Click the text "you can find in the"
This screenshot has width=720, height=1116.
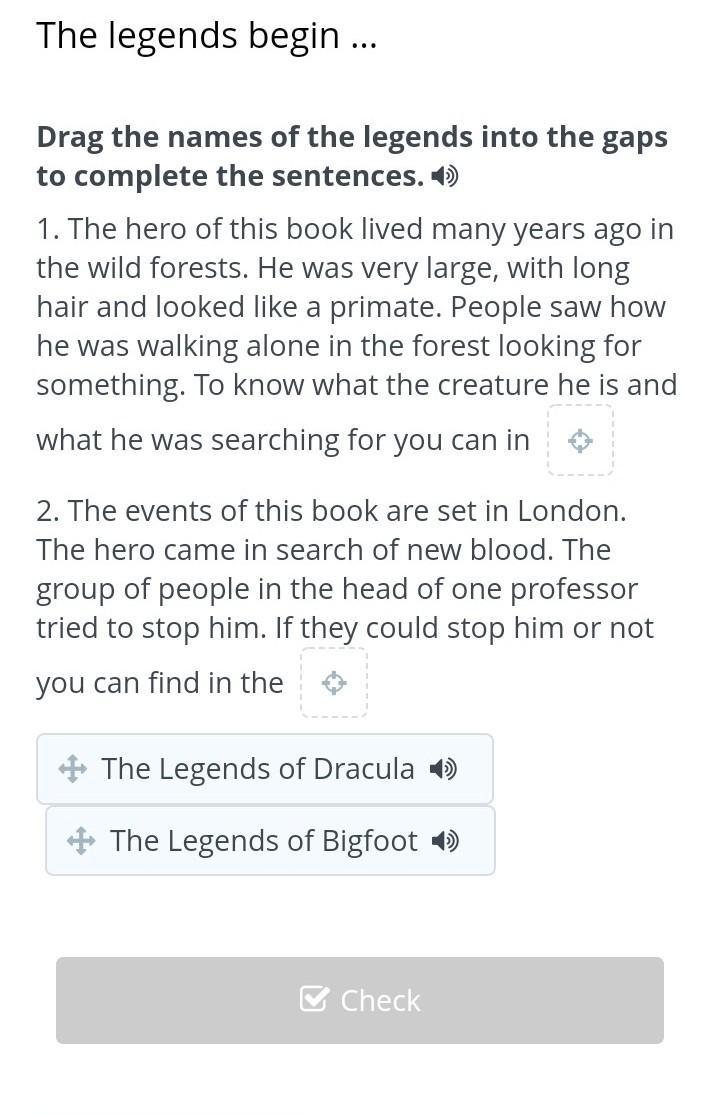coord(160,683)
